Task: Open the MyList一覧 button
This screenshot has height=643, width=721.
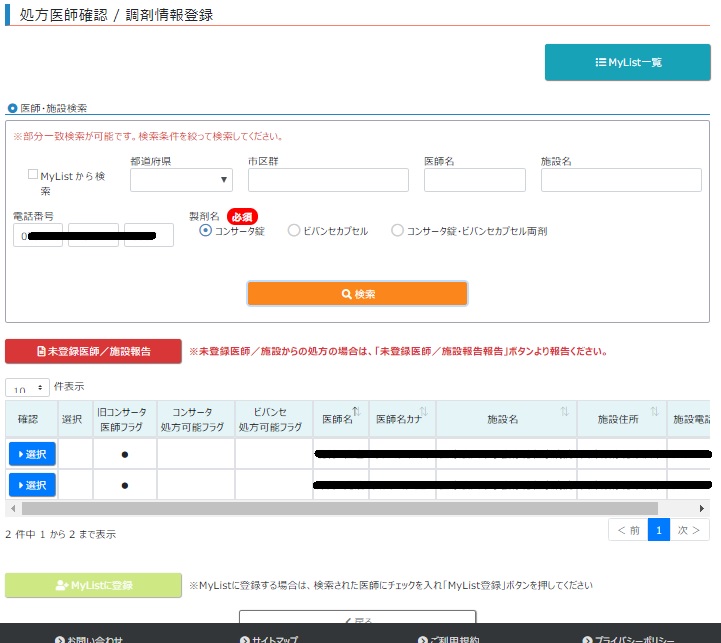Action: (x=627, y=62)
